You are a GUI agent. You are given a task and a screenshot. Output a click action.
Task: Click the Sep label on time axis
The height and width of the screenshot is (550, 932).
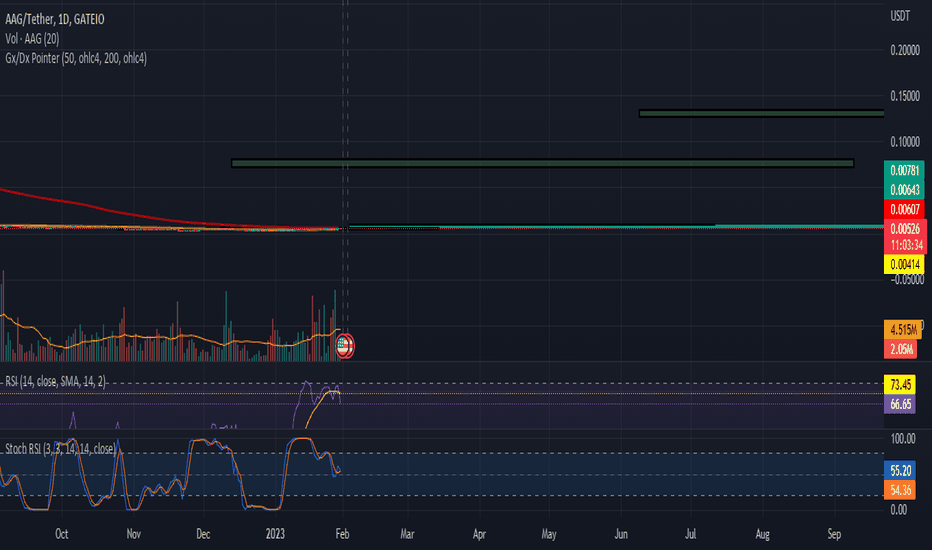pyautogui.click(x=835, y=534)
